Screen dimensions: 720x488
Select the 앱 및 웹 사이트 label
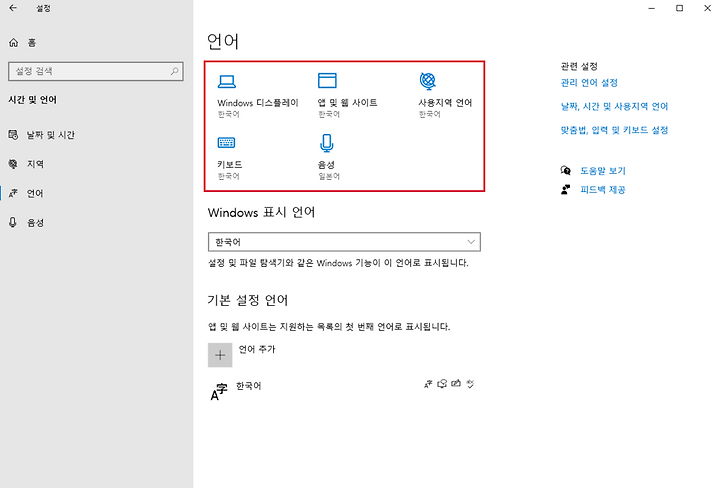click(348, 103)
